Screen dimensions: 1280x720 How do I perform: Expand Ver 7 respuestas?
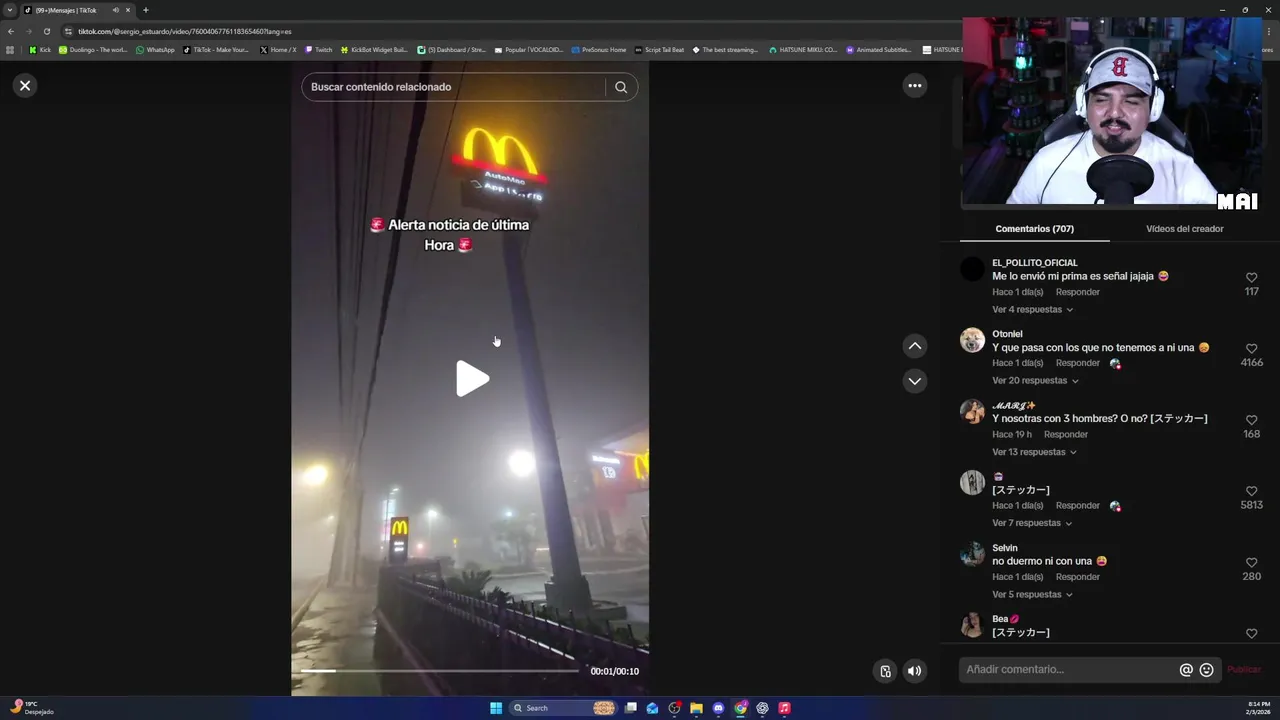1032,523
